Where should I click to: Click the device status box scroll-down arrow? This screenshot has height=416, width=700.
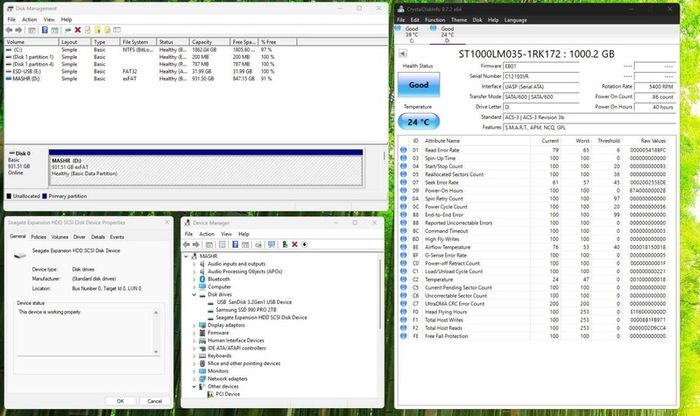click(156, 352)
